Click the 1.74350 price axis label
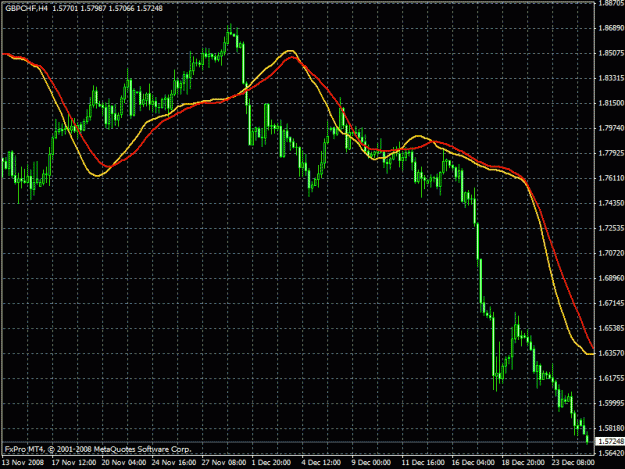625x469 pixels. coord(611,203)
